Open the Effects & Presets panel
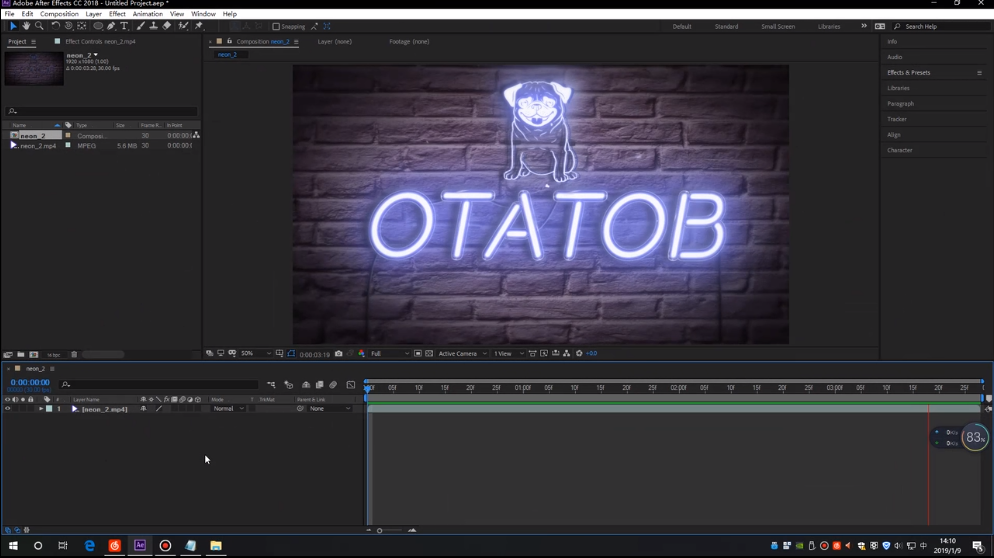994x558 pixels. tap(908, 73)
